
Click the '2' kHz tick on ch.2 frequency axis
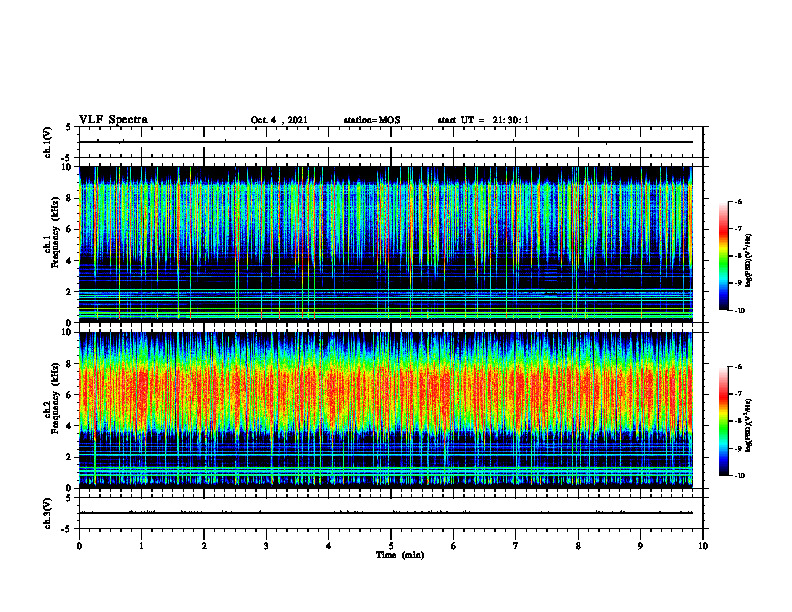(70, 457)
